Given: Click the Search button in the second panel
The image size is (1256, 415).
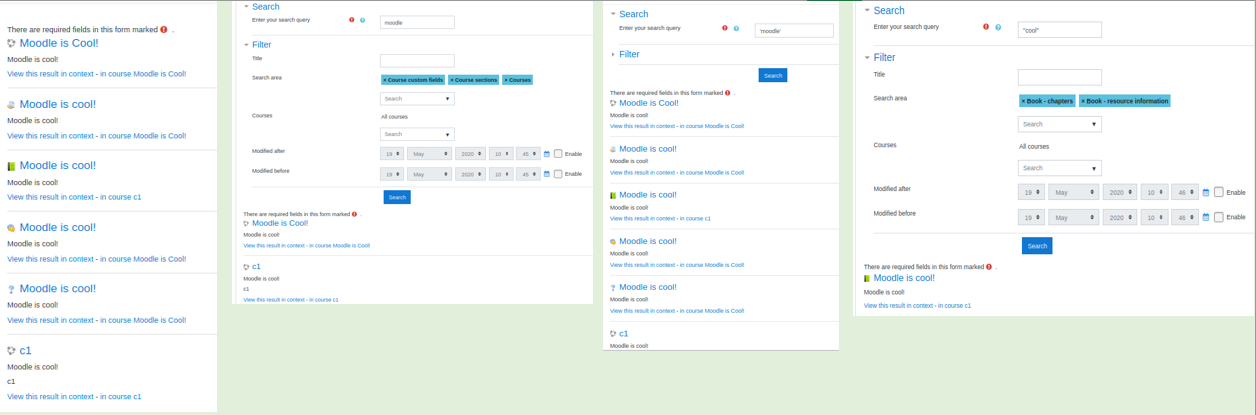Looking at the screenshot, I should tap(397, 197).
